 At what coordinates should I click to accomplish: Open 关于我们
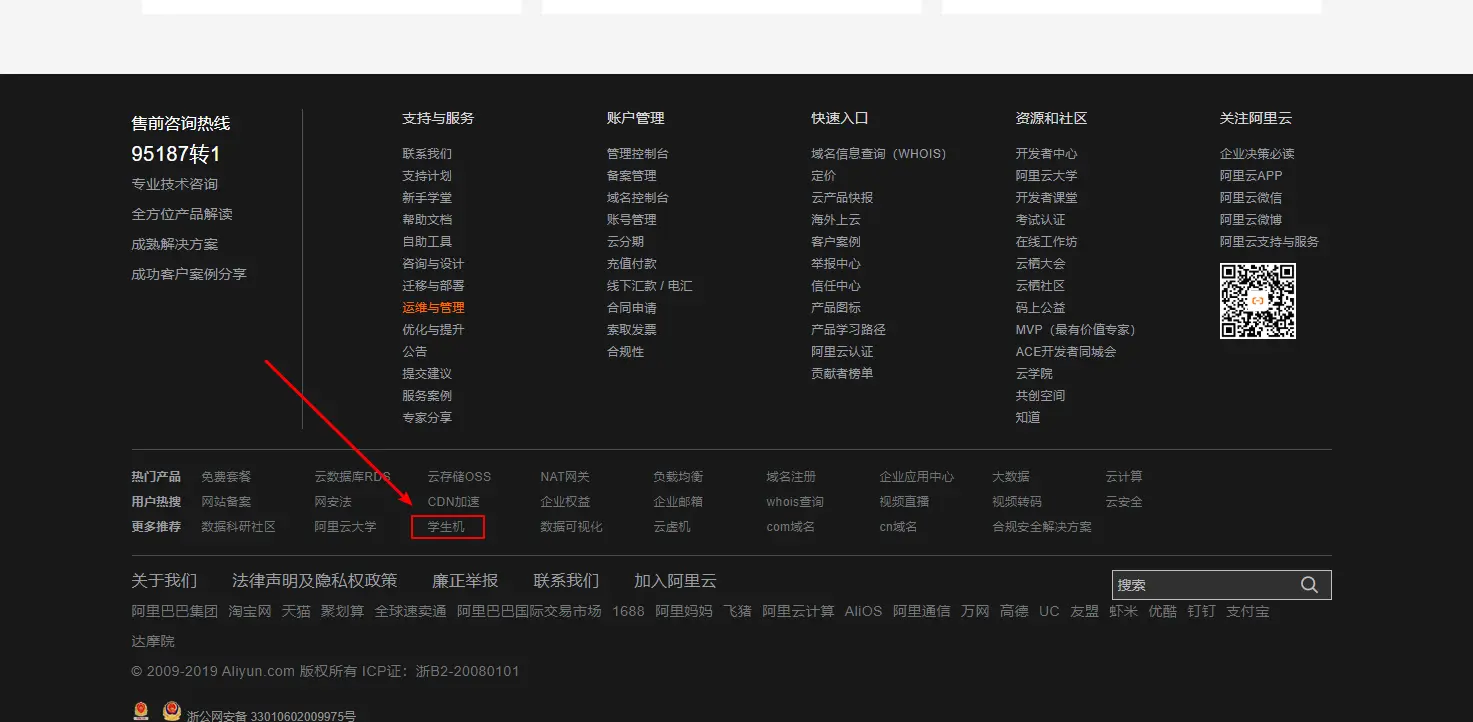(x=164, y=581)
